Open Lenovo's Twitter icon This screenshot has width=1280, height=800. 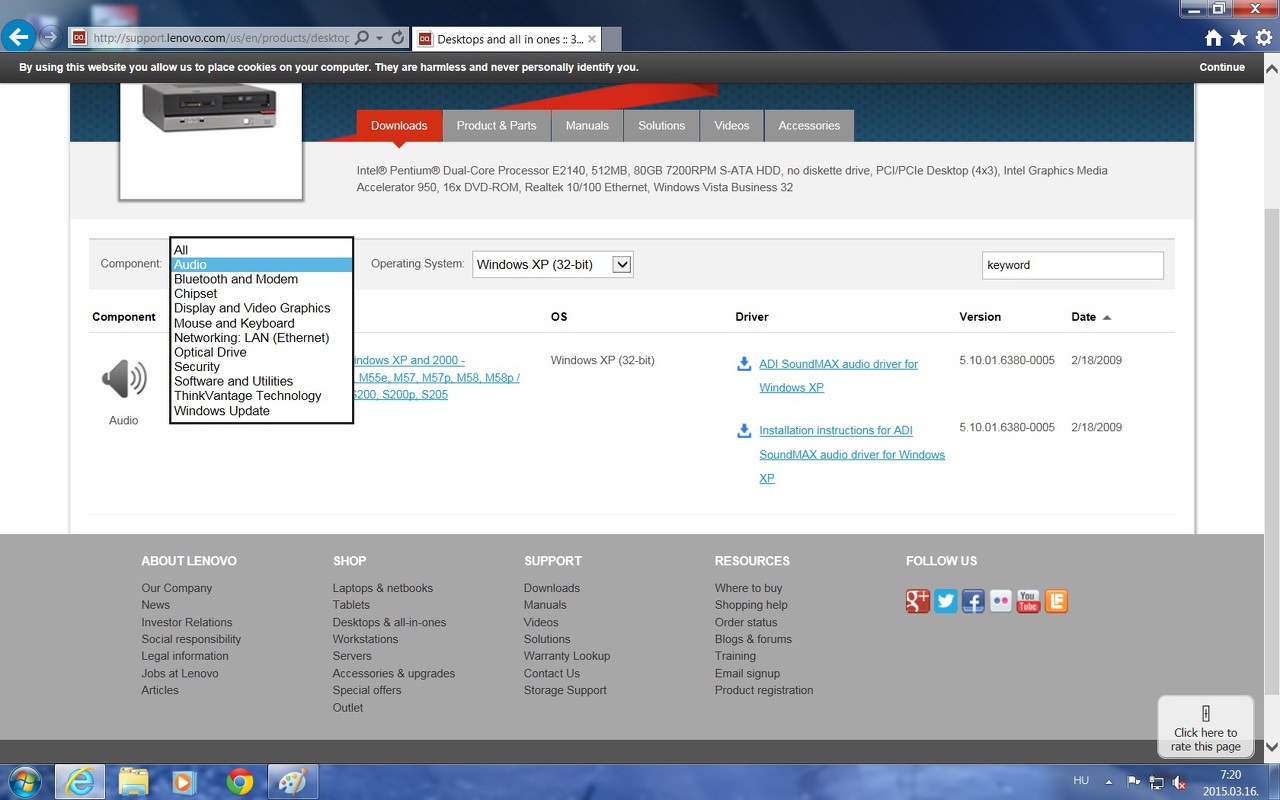946,601
